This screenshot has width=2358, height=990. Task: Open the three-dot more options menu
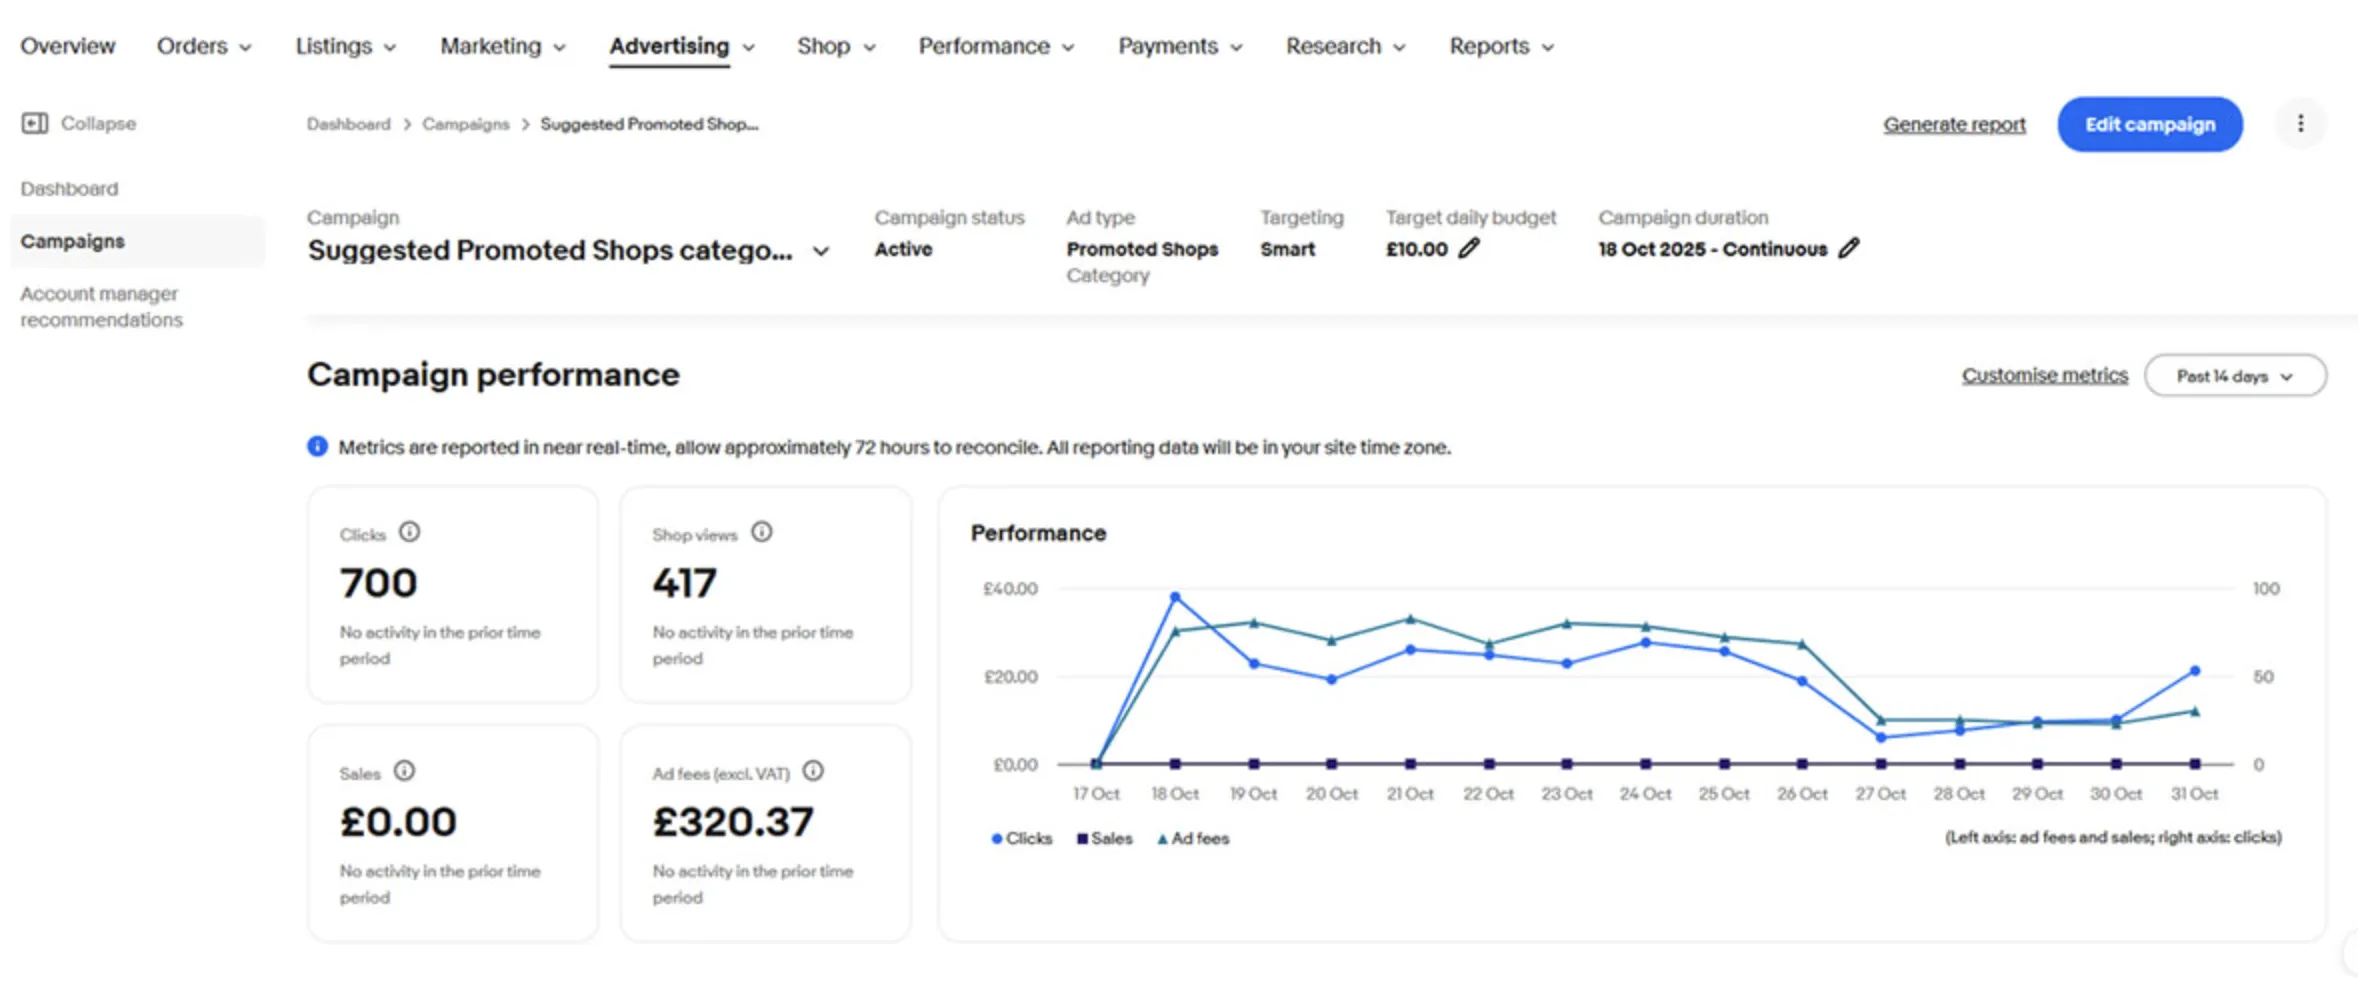(x=2300, y=123)
